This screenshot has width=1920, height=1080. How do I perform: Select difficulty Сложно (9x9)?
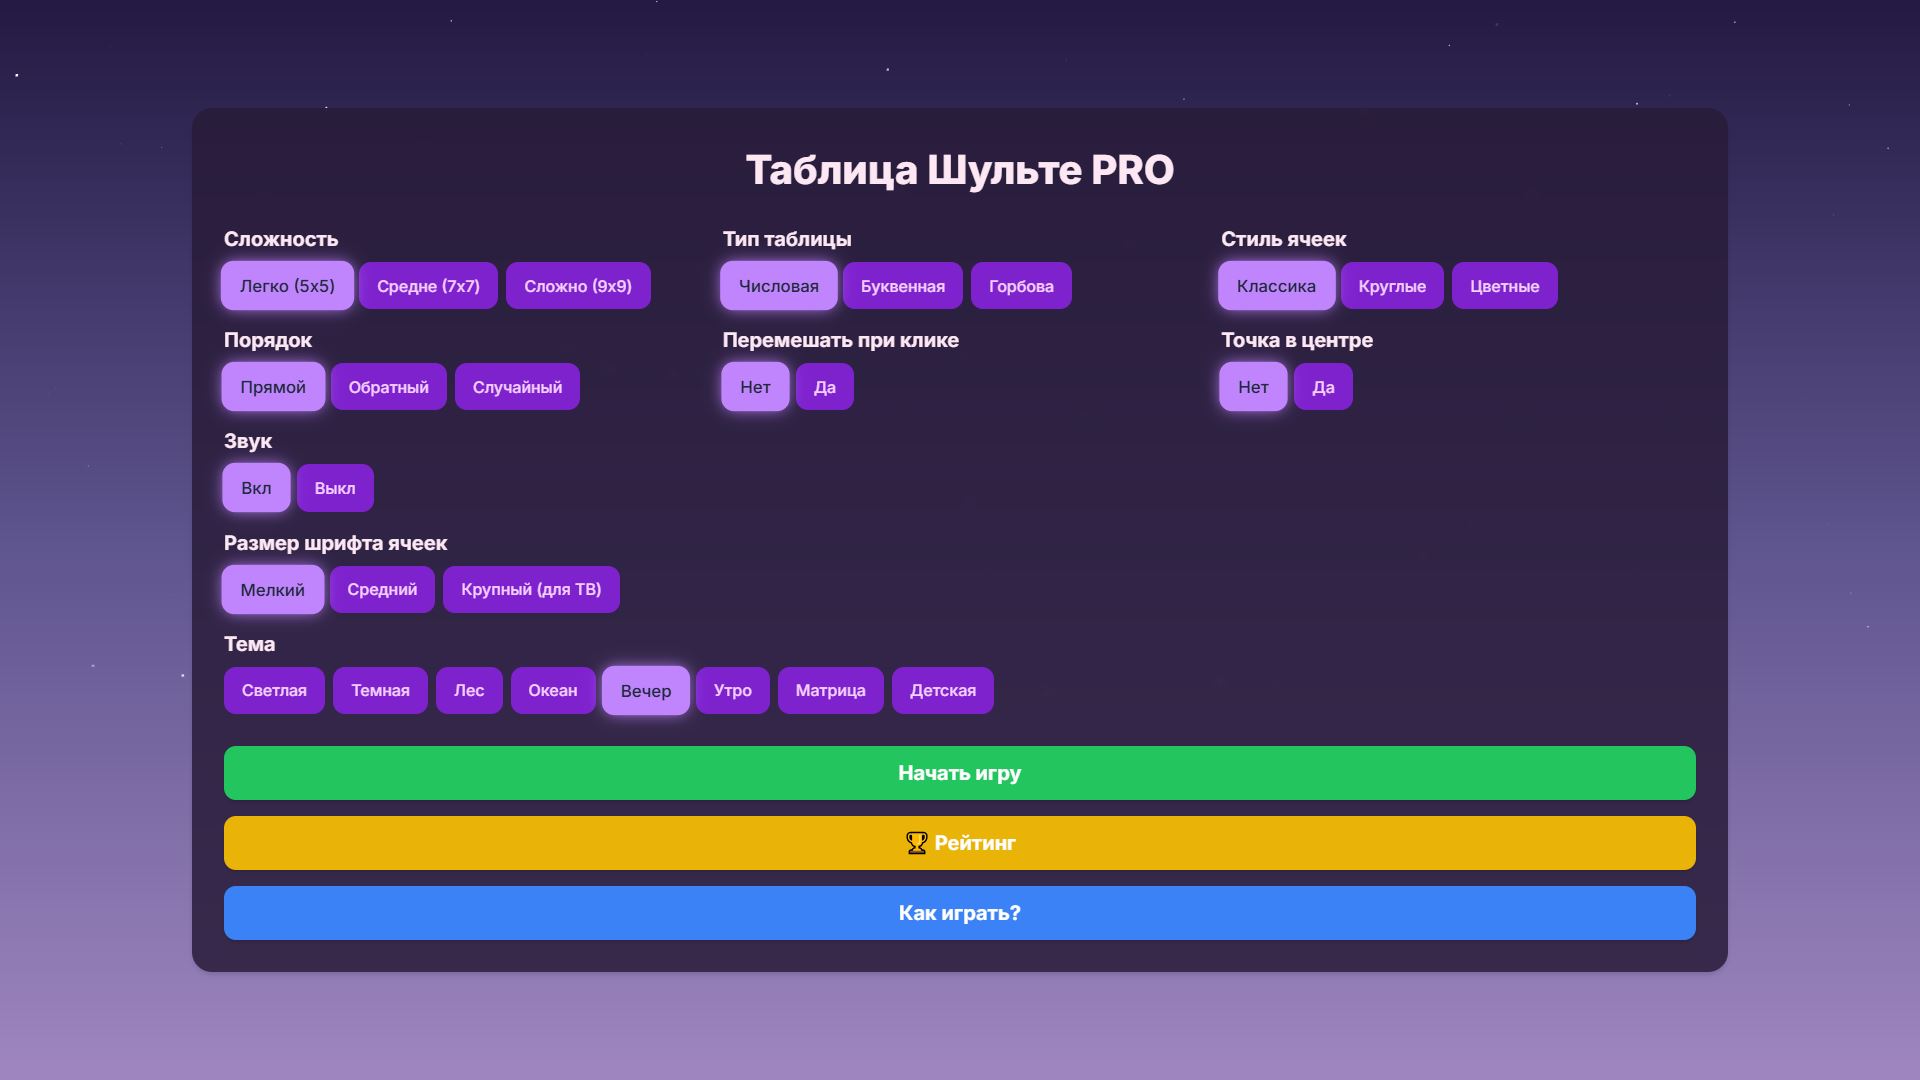(577, 286)
